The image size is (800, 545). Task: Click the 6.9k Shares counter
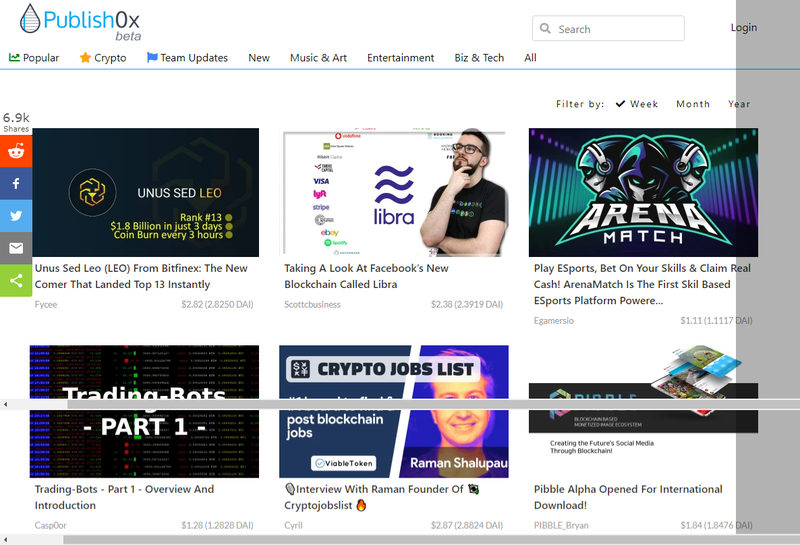(16, 122)
